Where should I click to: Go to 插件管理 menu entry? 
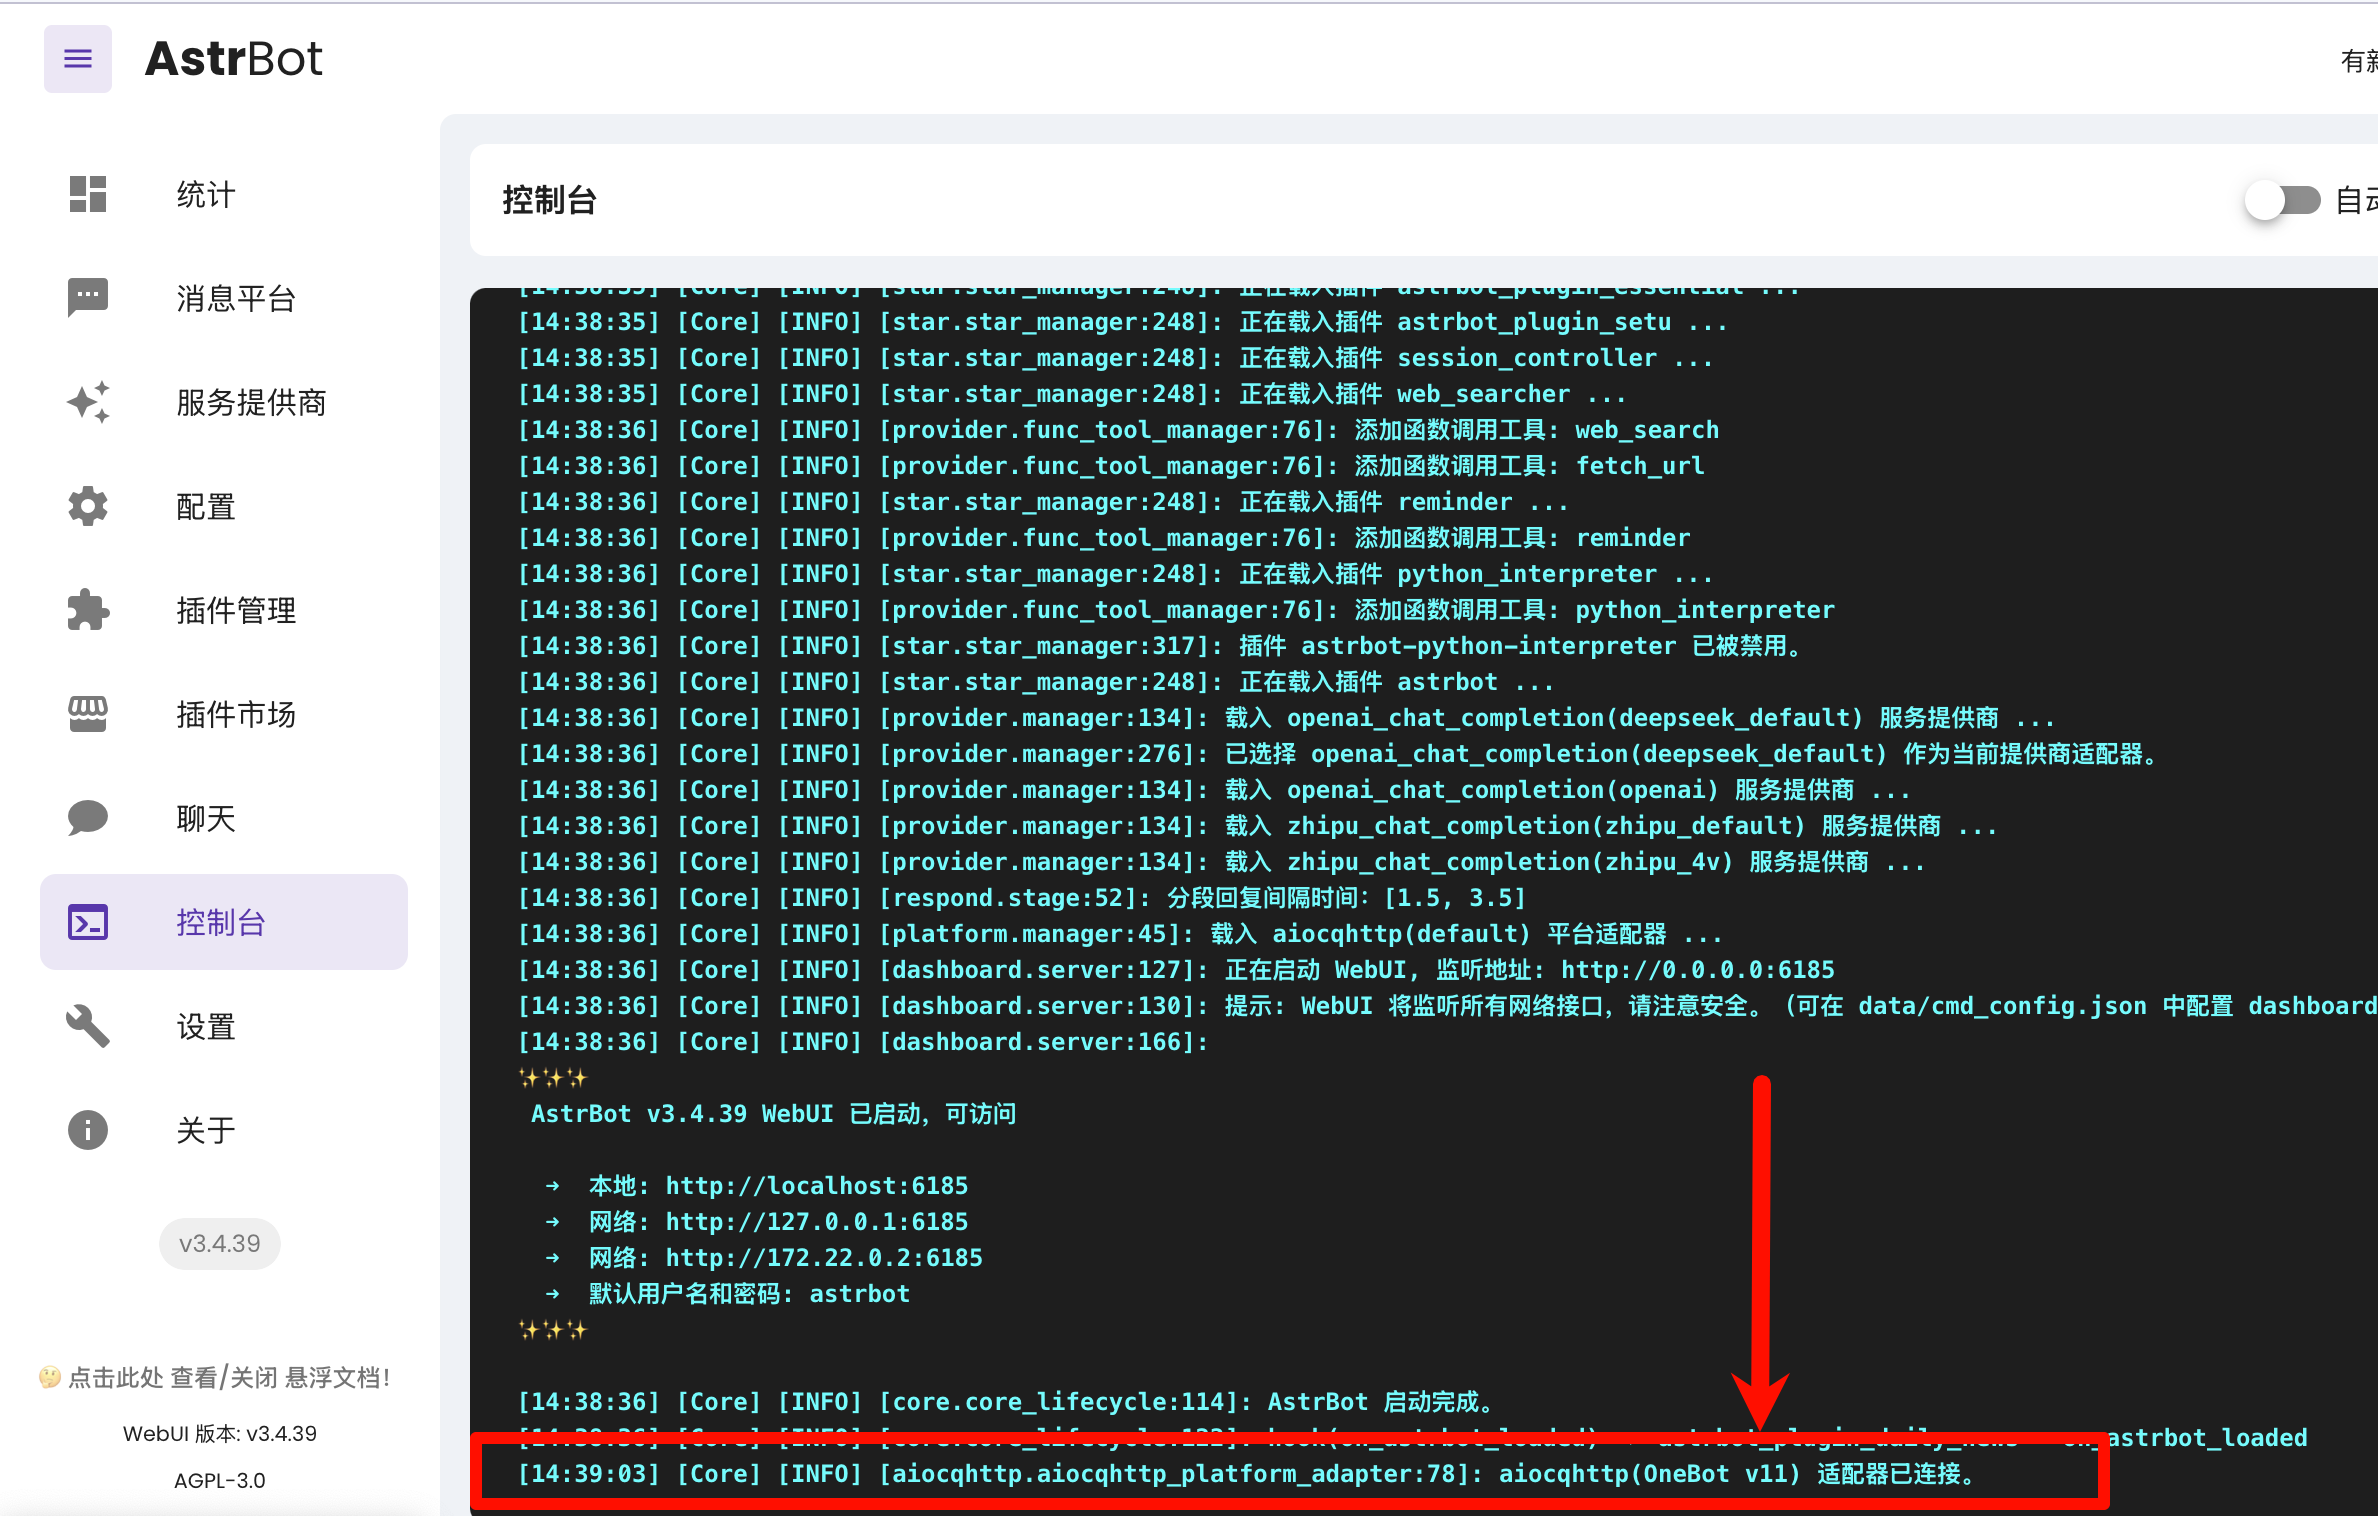(x=236, y=610)
